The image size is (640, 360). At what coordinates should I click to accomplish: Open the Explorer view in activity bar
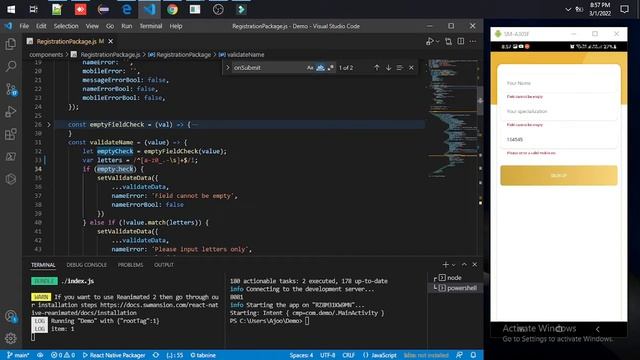point(11,44)
